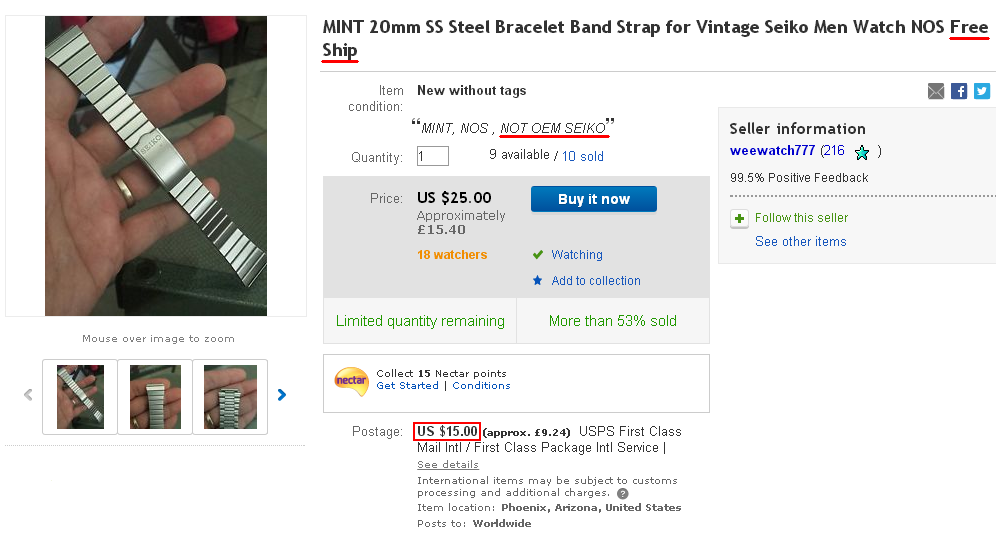Share listing via Twitter icon
The height and width of the screenshot is (541, 996).
click(982, 91)
